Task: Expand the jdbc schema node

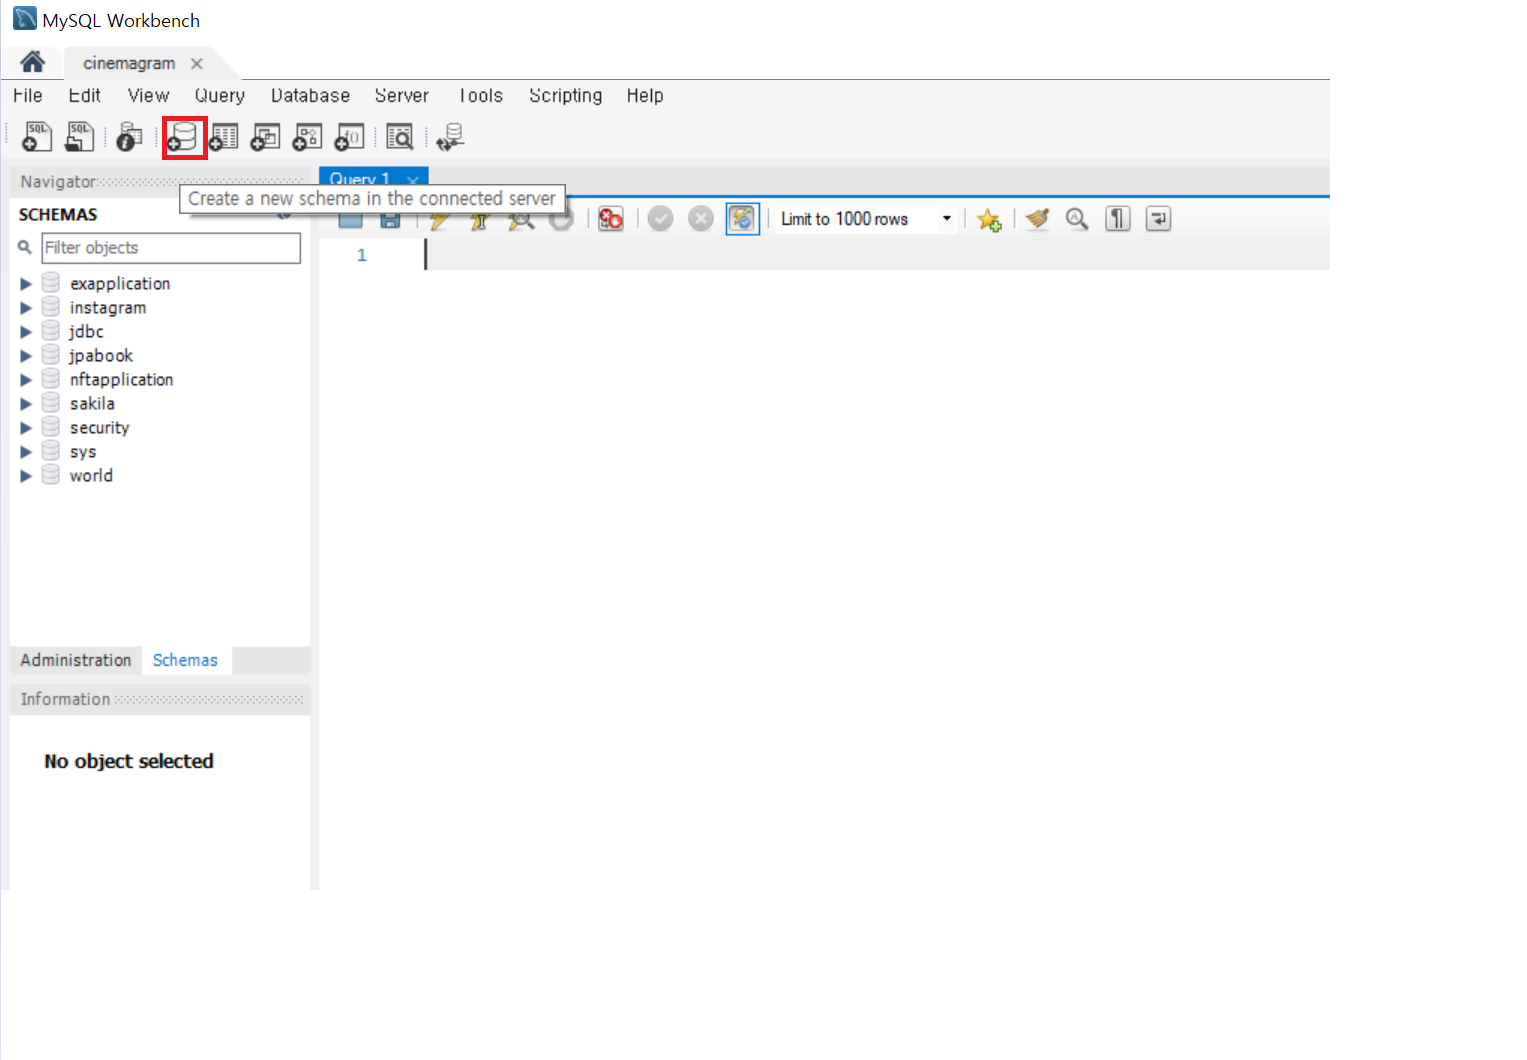Action: pyautogui.click(x=26, y=332)
